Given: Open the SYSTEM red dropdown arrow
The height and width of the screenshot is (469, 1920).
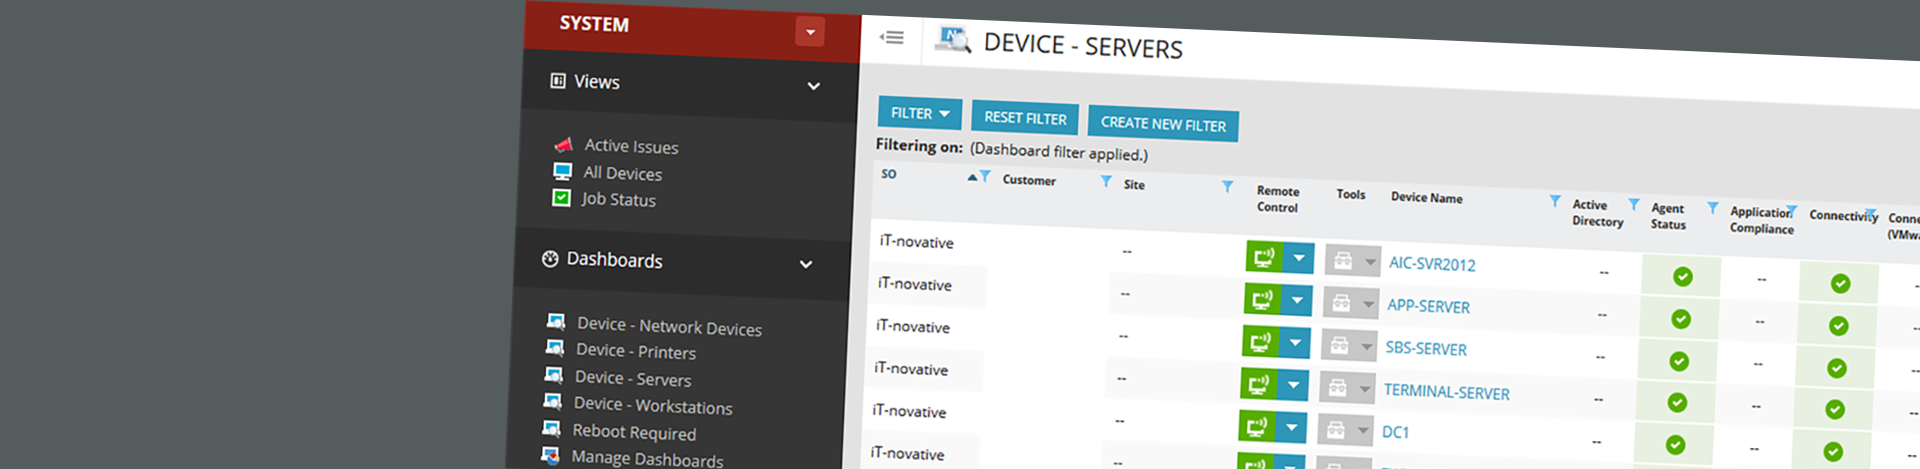Looking at the screenshot, I should [810, 32].
